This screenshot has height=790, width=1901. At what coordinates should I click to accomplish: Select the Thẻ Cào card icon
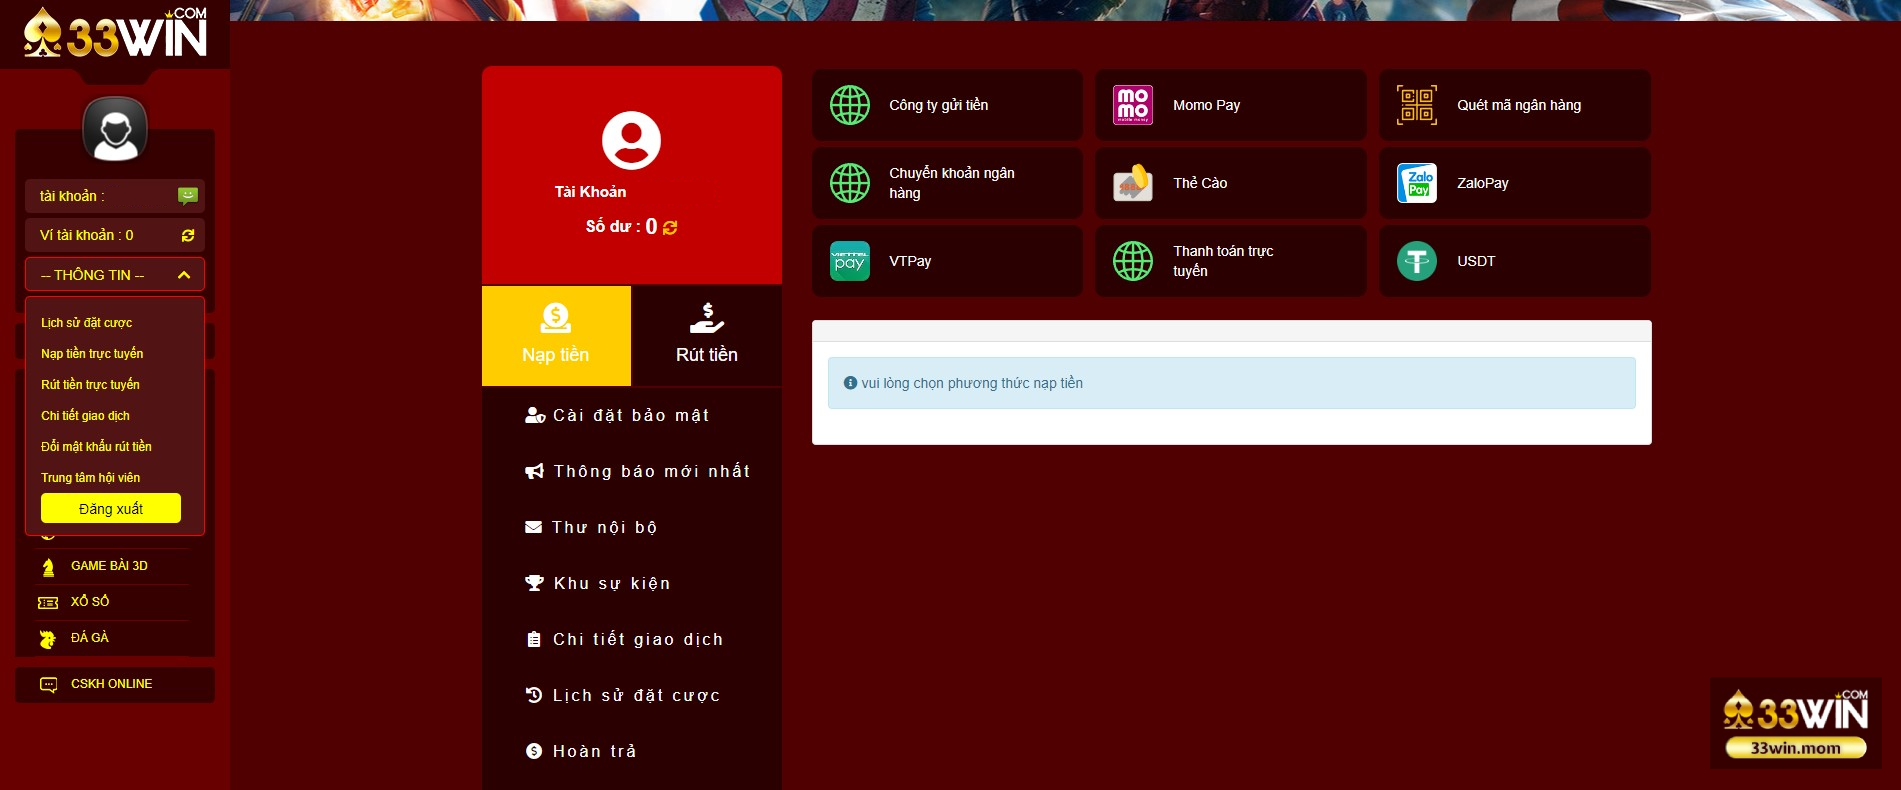(1132, 183)
